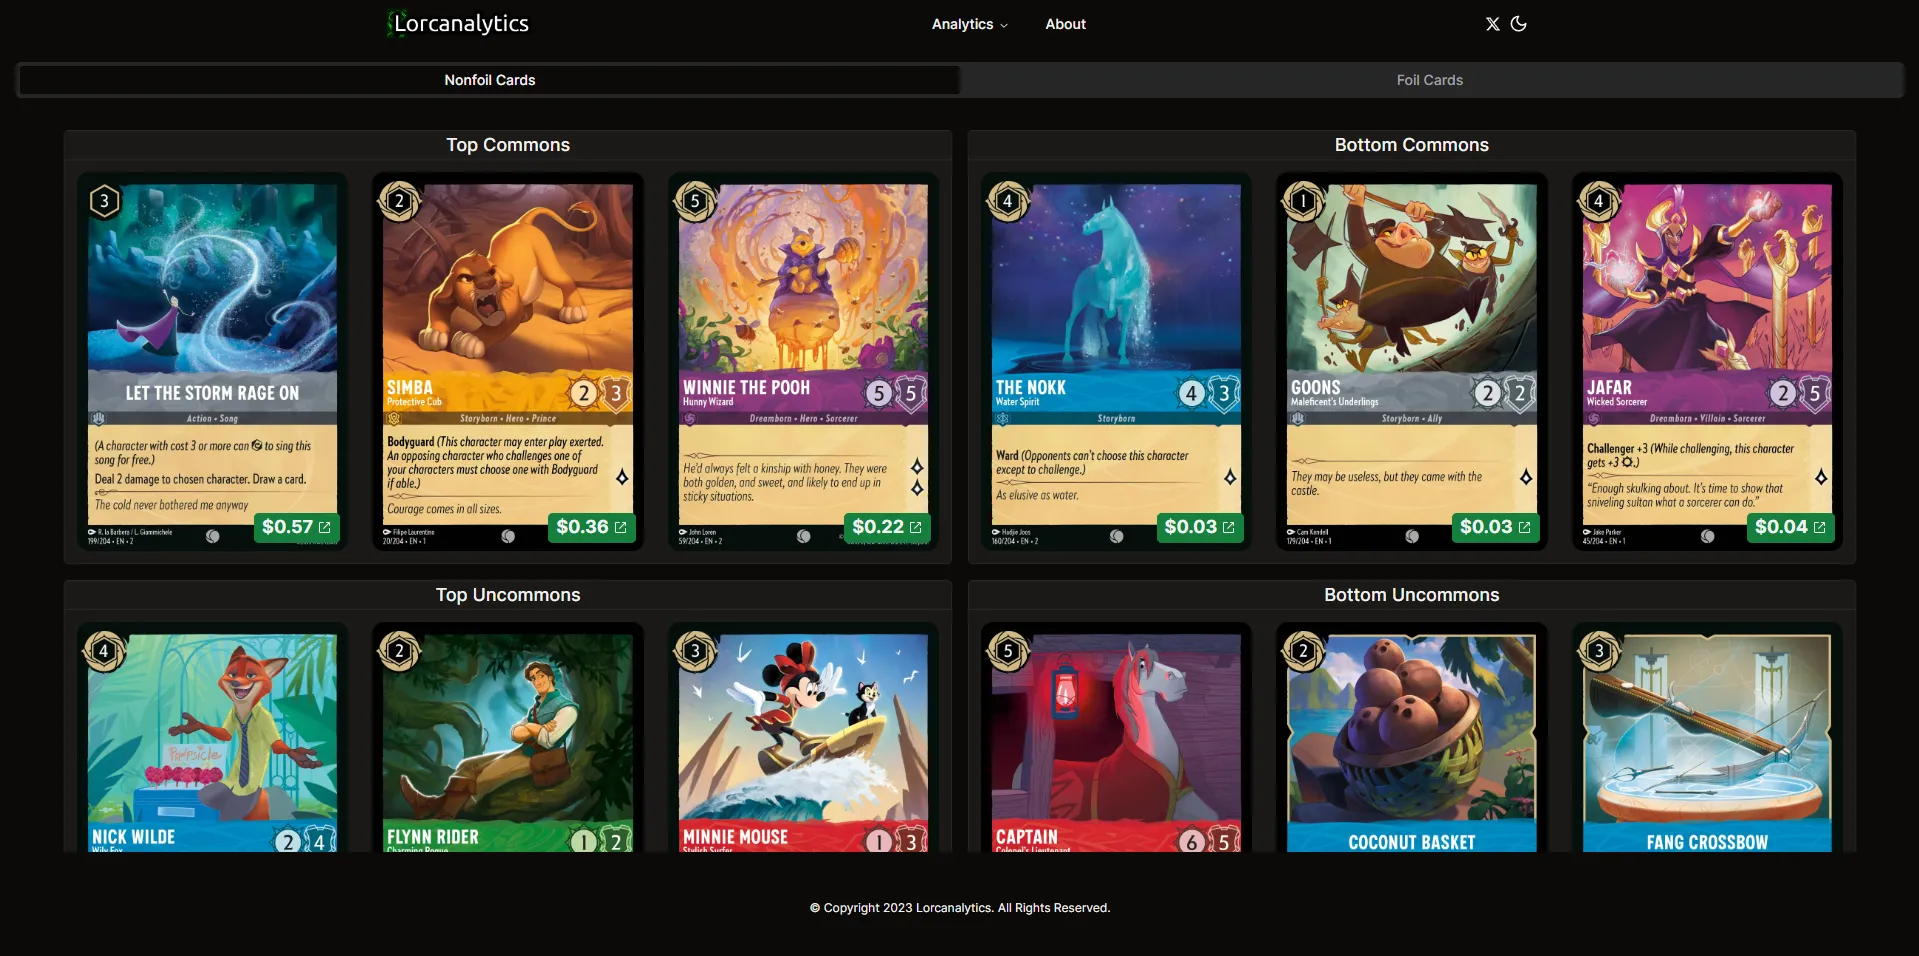1919x956 pixels.
Task: View the Jafar Wicked Sorcerer card
Action: [1707, 363]
